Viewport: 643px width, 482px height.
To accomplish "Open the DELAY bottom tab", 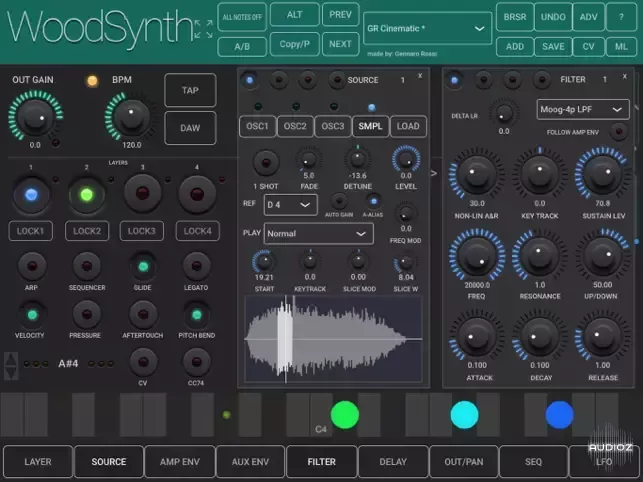I will pos(393,462).
